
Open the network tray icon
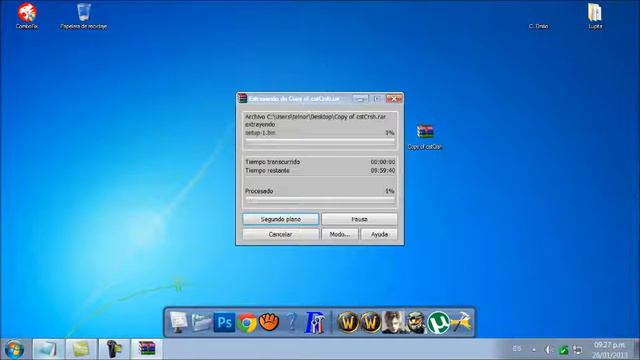[x=578, y=350]
